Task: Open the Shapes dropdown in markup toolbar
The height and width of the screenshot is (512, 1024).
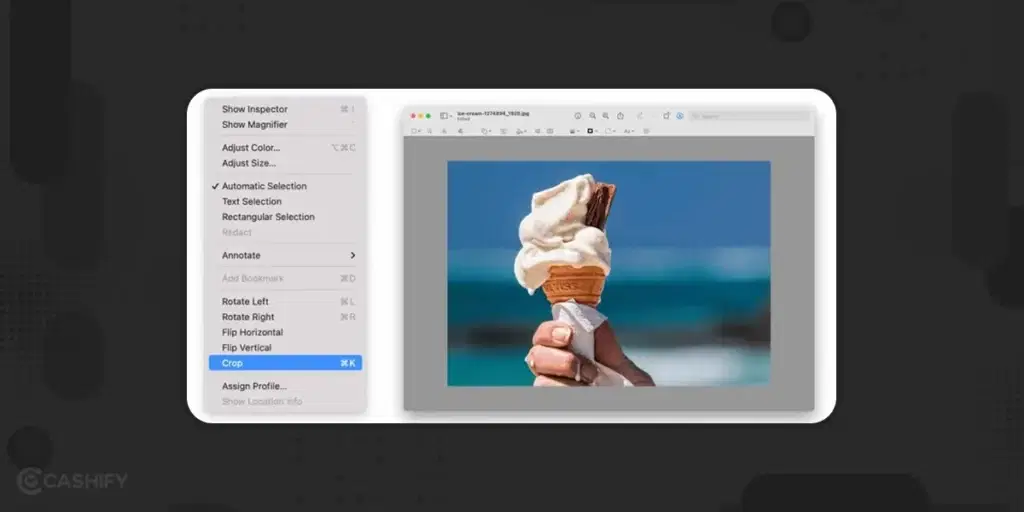Action: pos(487,131)
